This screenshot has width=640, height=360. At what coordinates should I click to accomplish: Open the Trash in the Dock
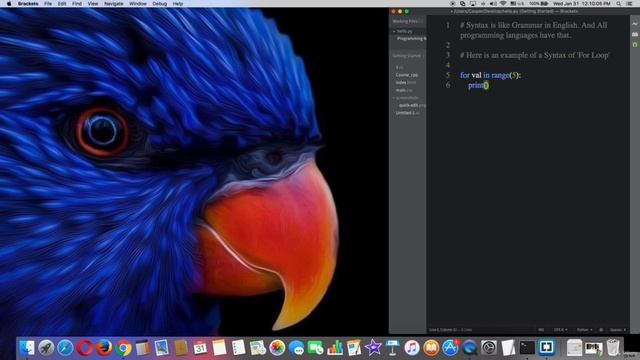[x=613, y=348]
